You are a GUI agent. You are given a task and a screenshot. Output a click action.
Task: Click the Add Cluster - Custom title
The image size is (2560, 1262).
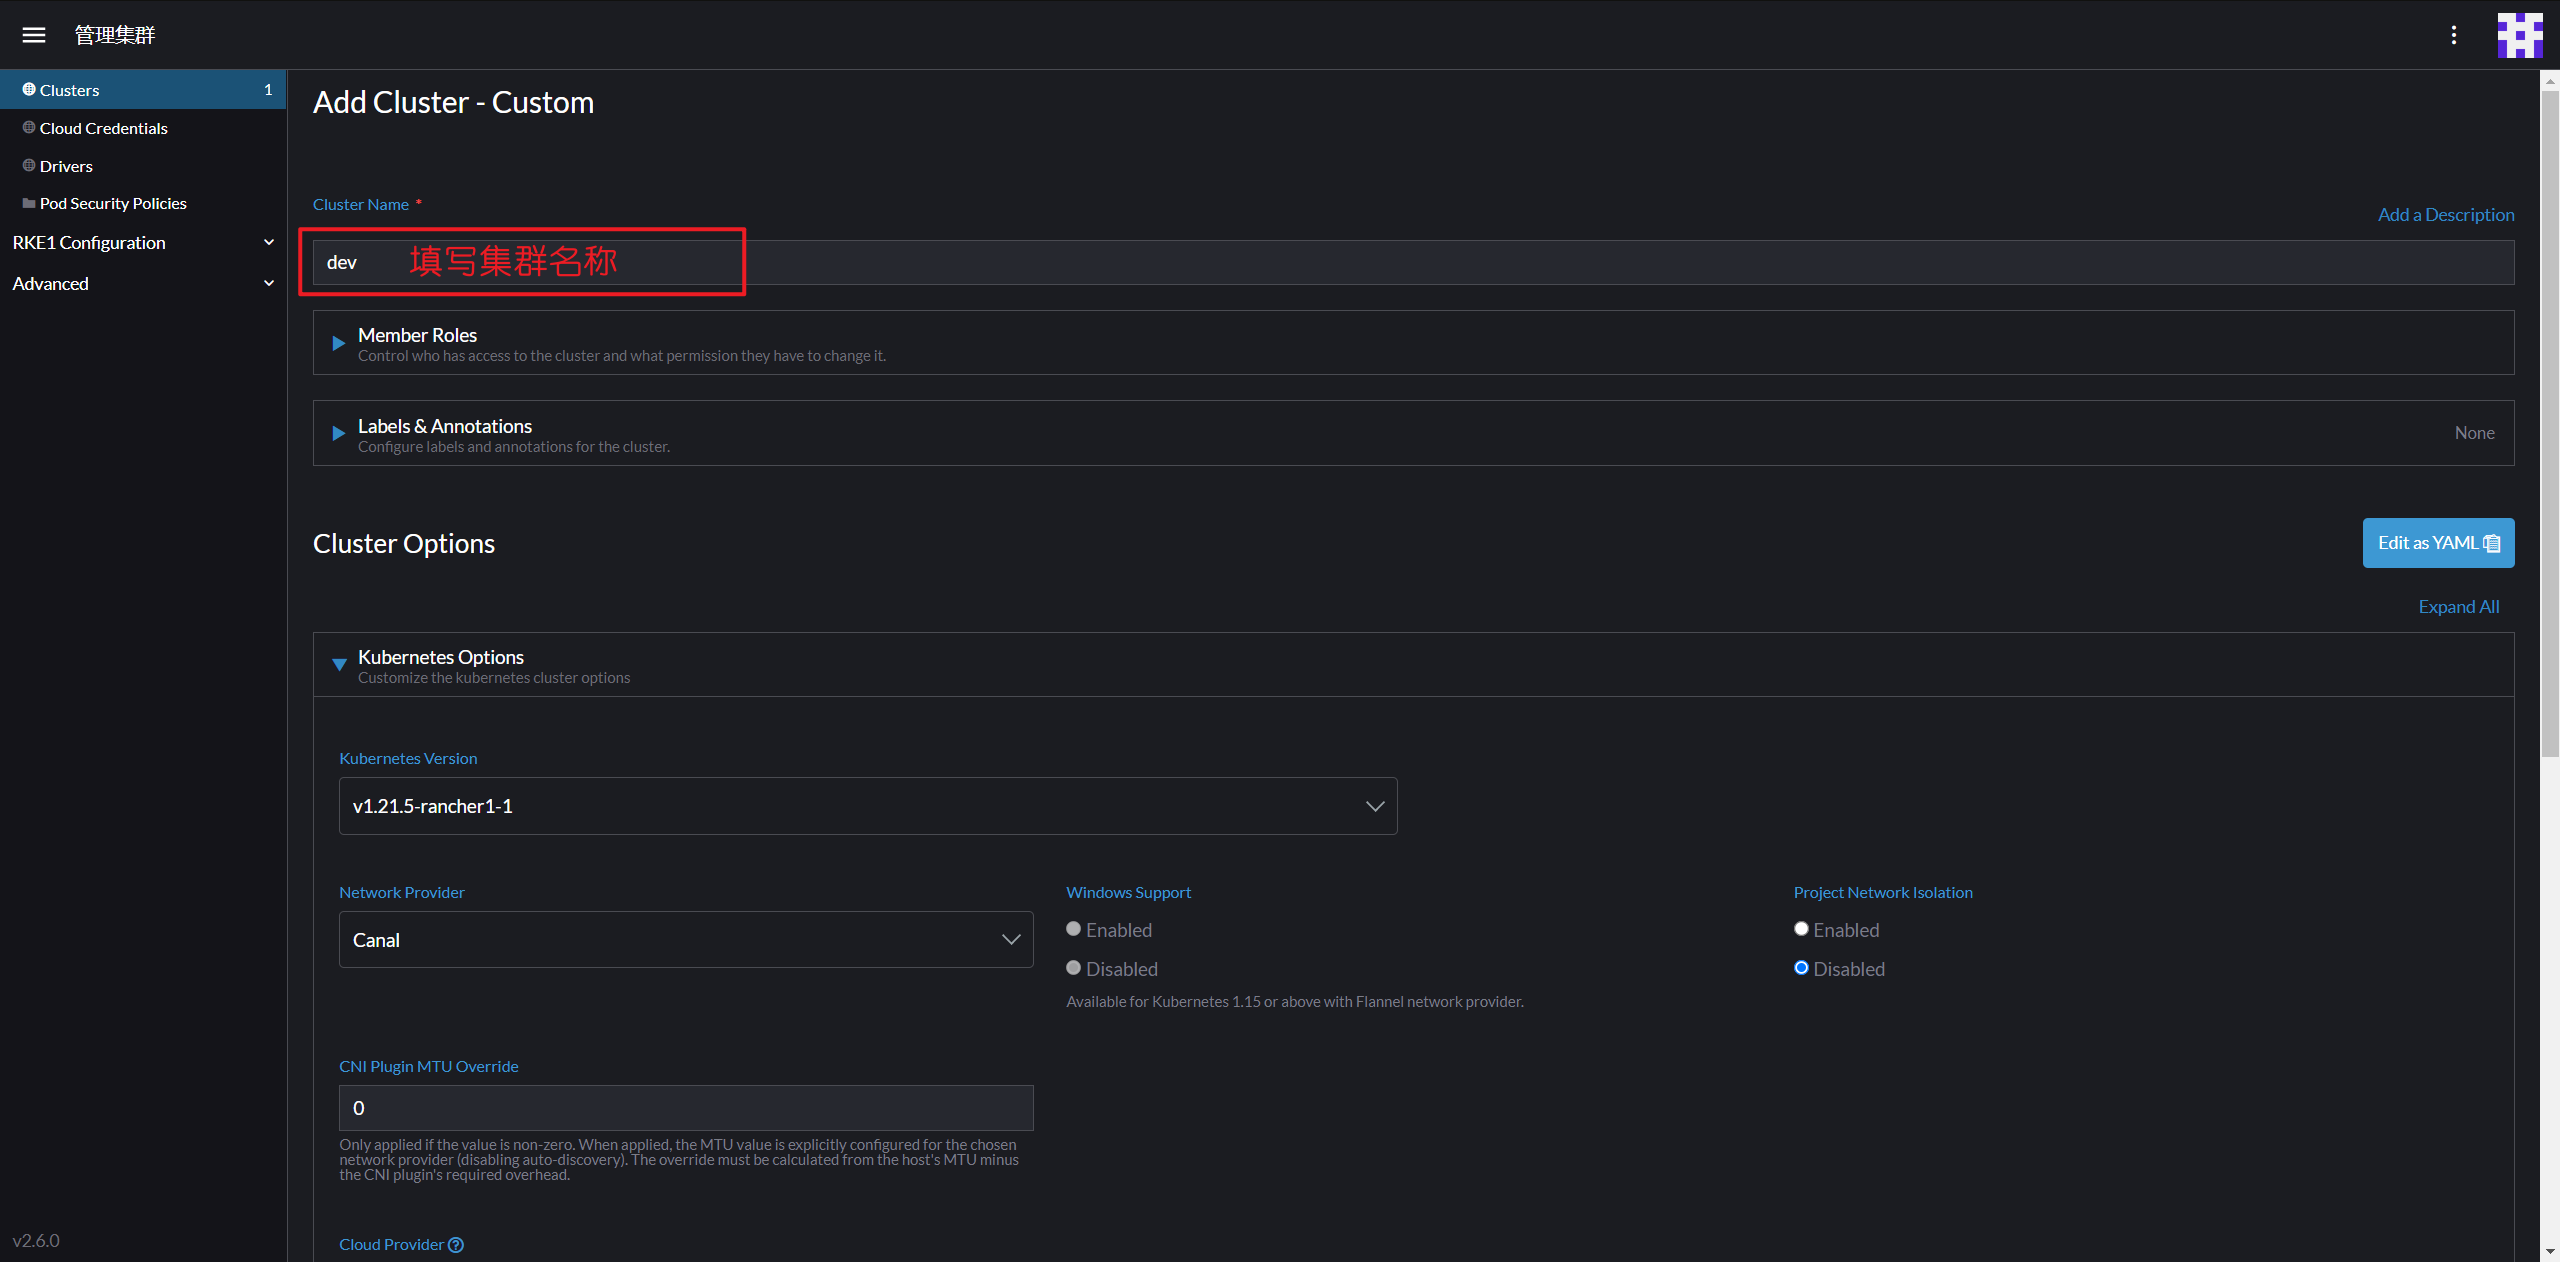pos(453,102)
